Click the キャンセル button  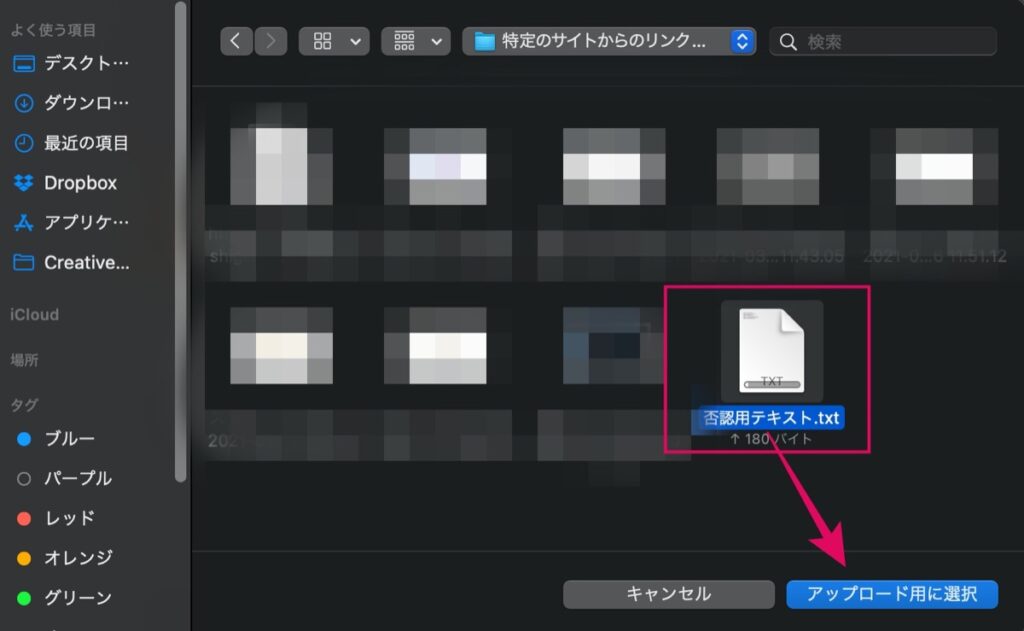point(669,594)
